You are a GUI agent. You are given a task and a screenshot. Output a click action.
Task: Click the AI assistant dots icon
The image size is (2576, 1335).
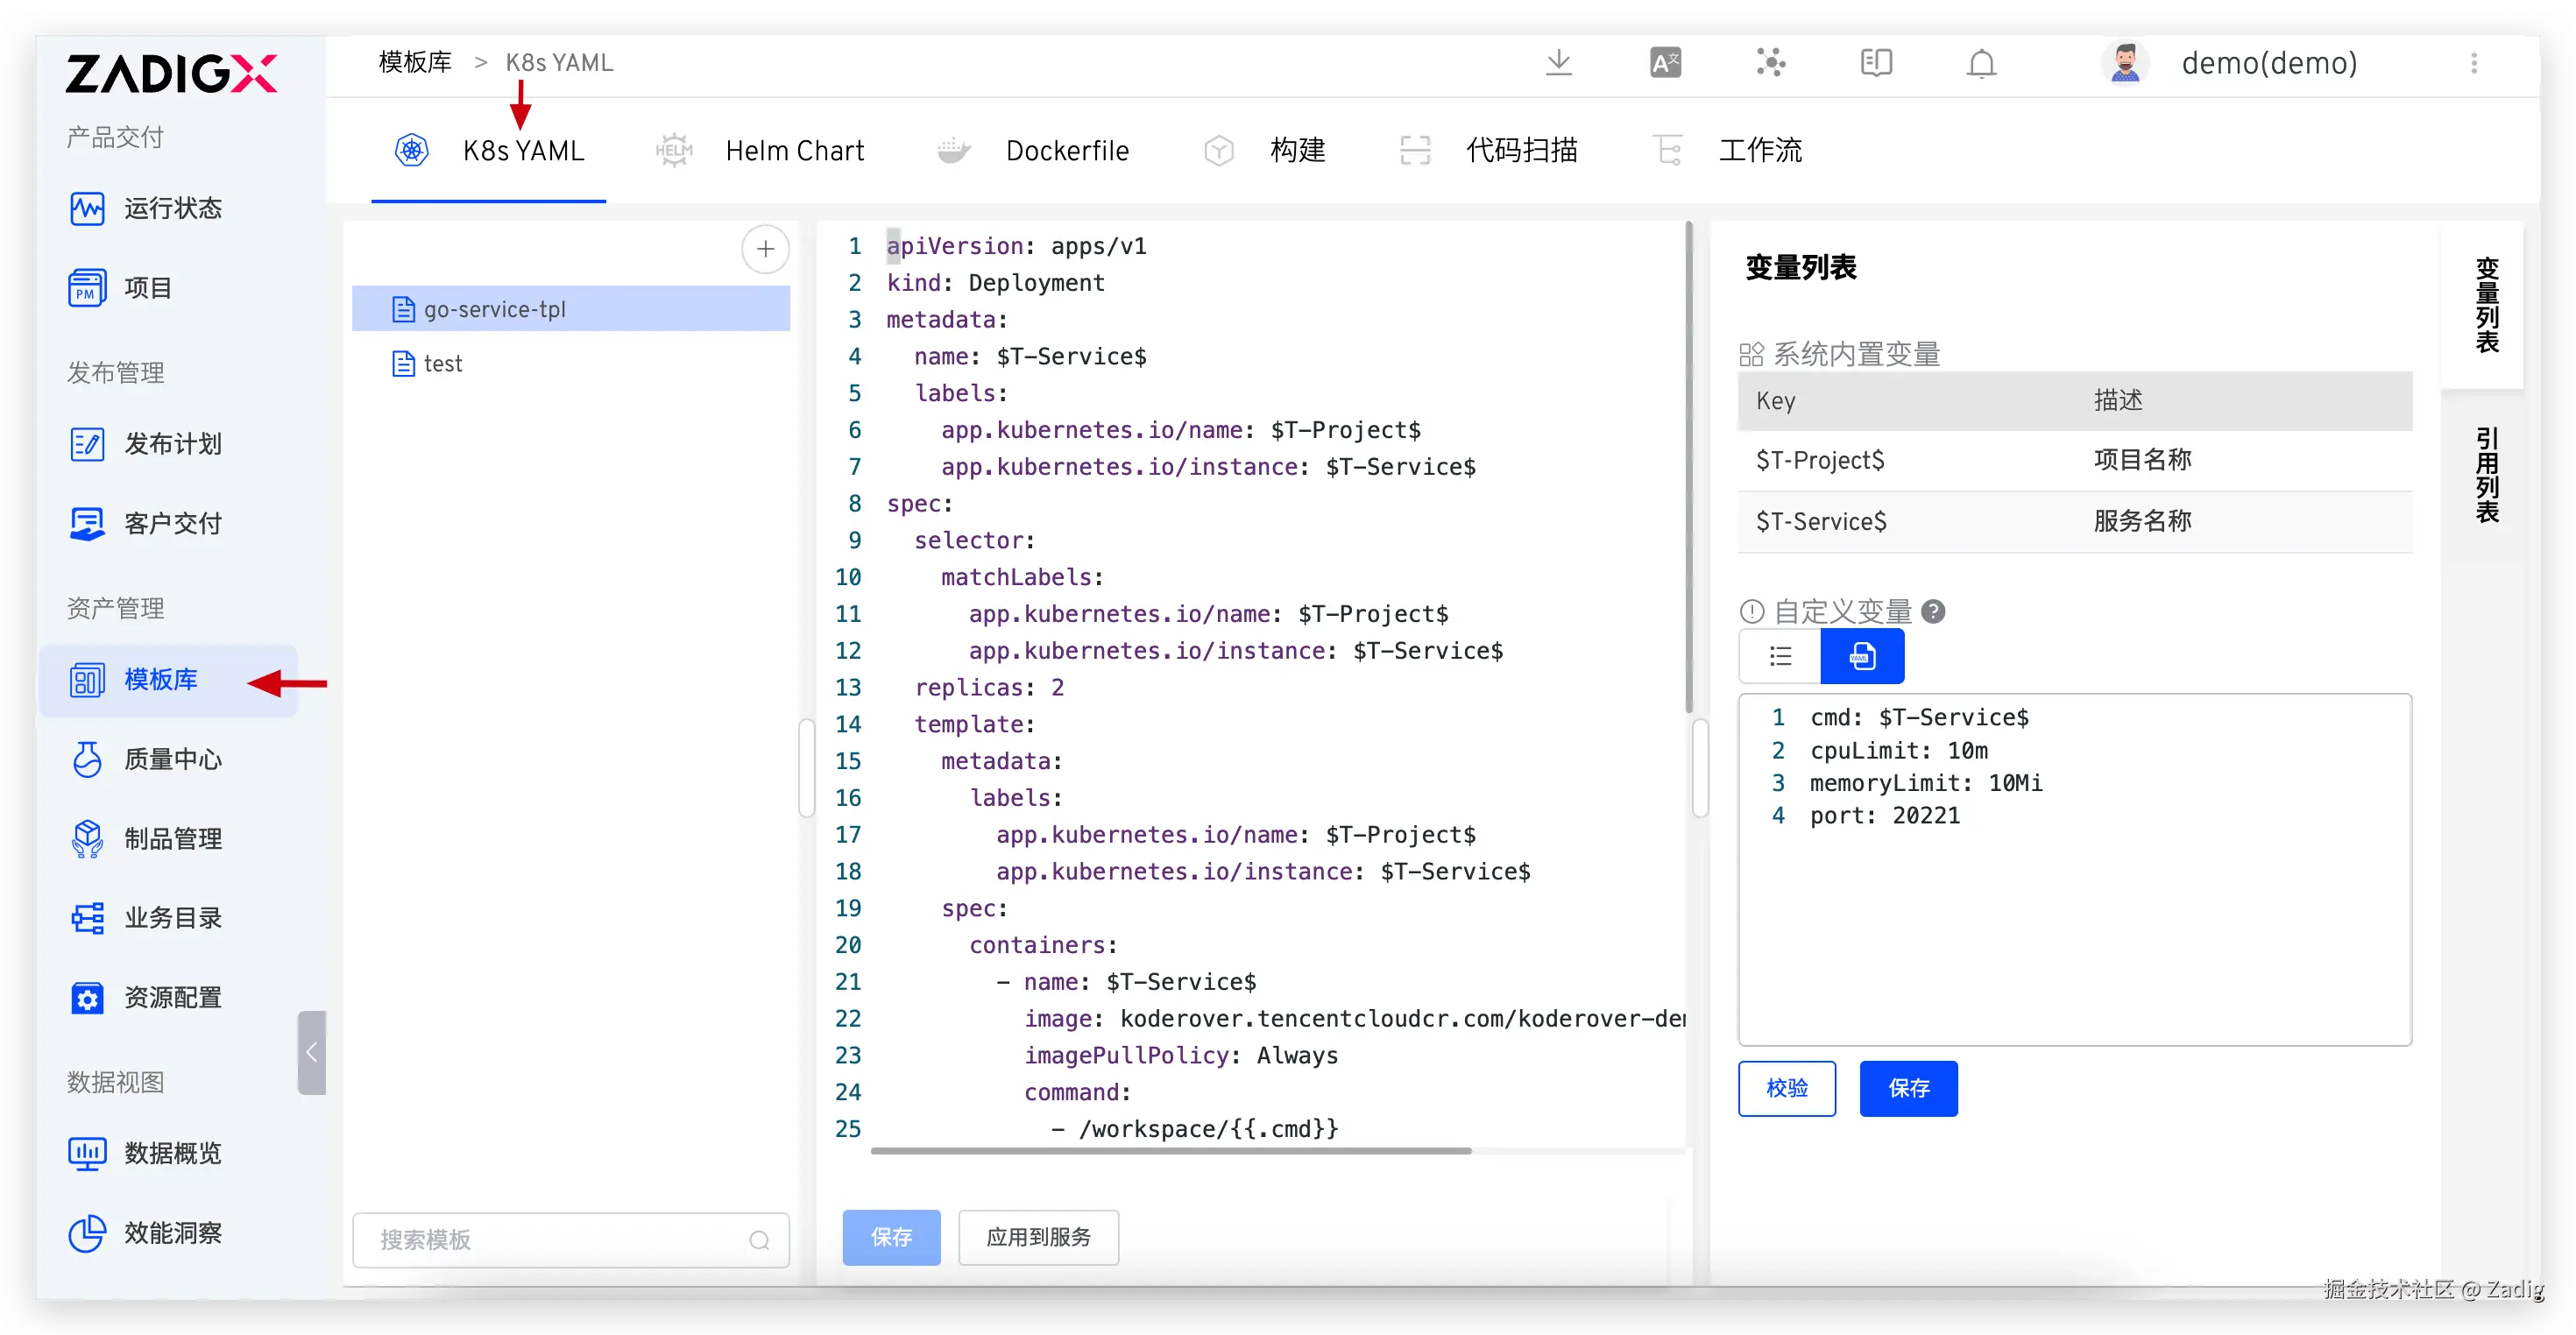tap(1770, 63)
